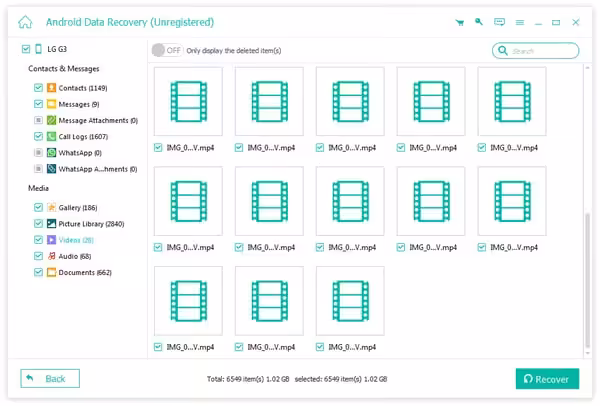This screenshot has height=406, width=600.
Task: Click the Audio music note icon
Action: pos(51,256)
